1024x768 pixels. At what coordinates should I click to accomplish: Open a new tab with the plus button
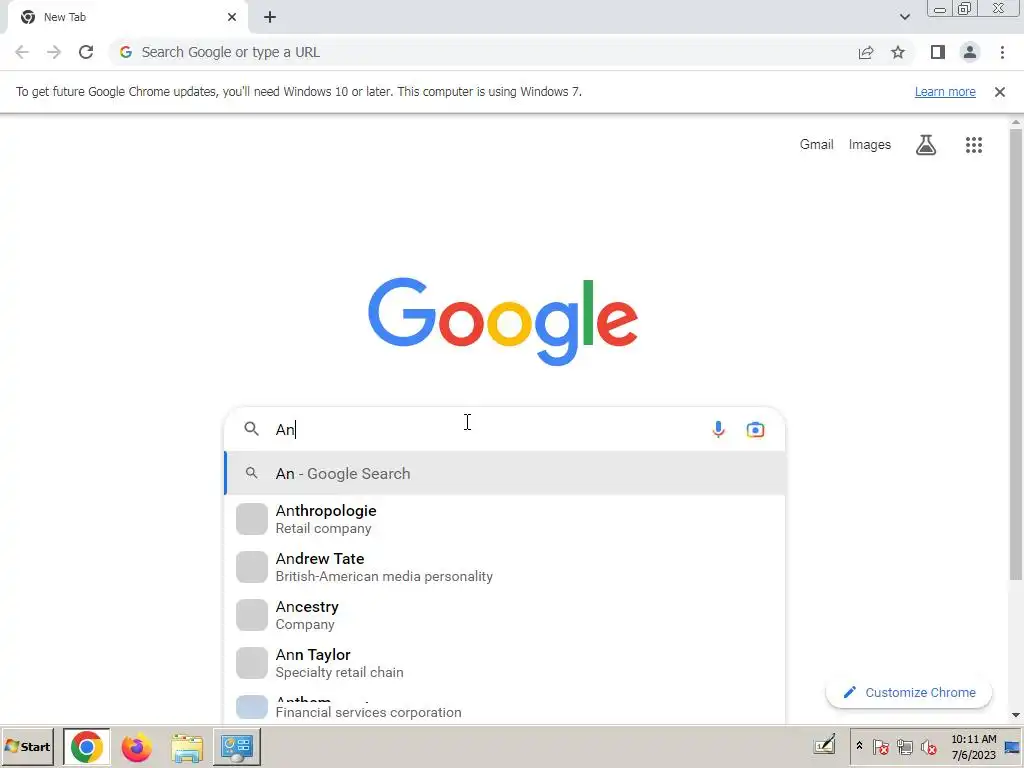pyautogui.click(x=270, y=17)
